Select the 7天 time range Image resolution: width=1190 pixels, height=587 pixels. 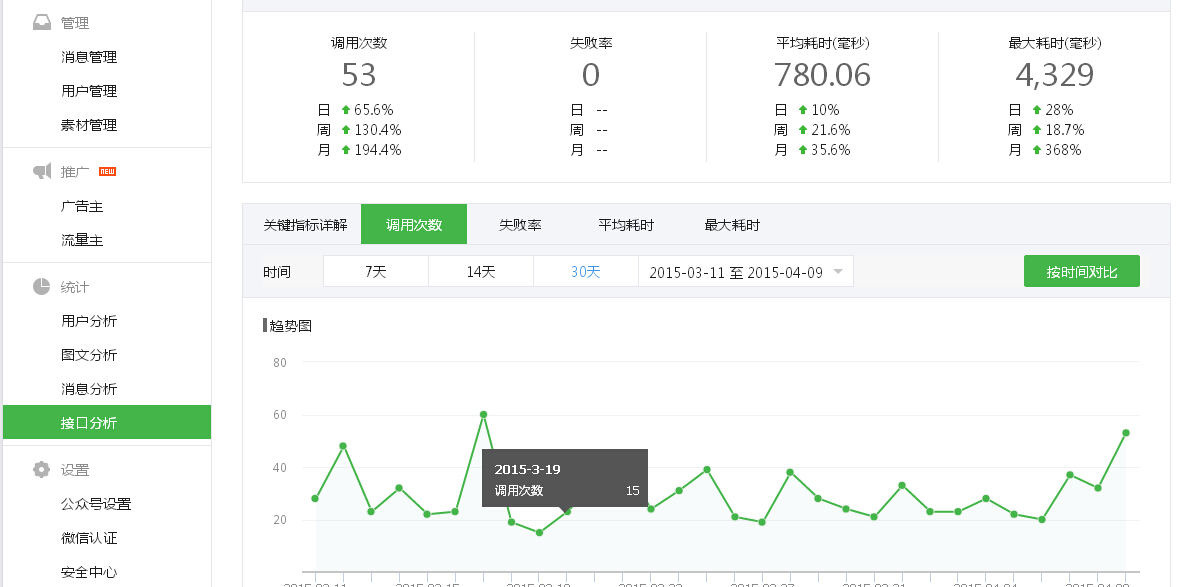click(376, 272)
